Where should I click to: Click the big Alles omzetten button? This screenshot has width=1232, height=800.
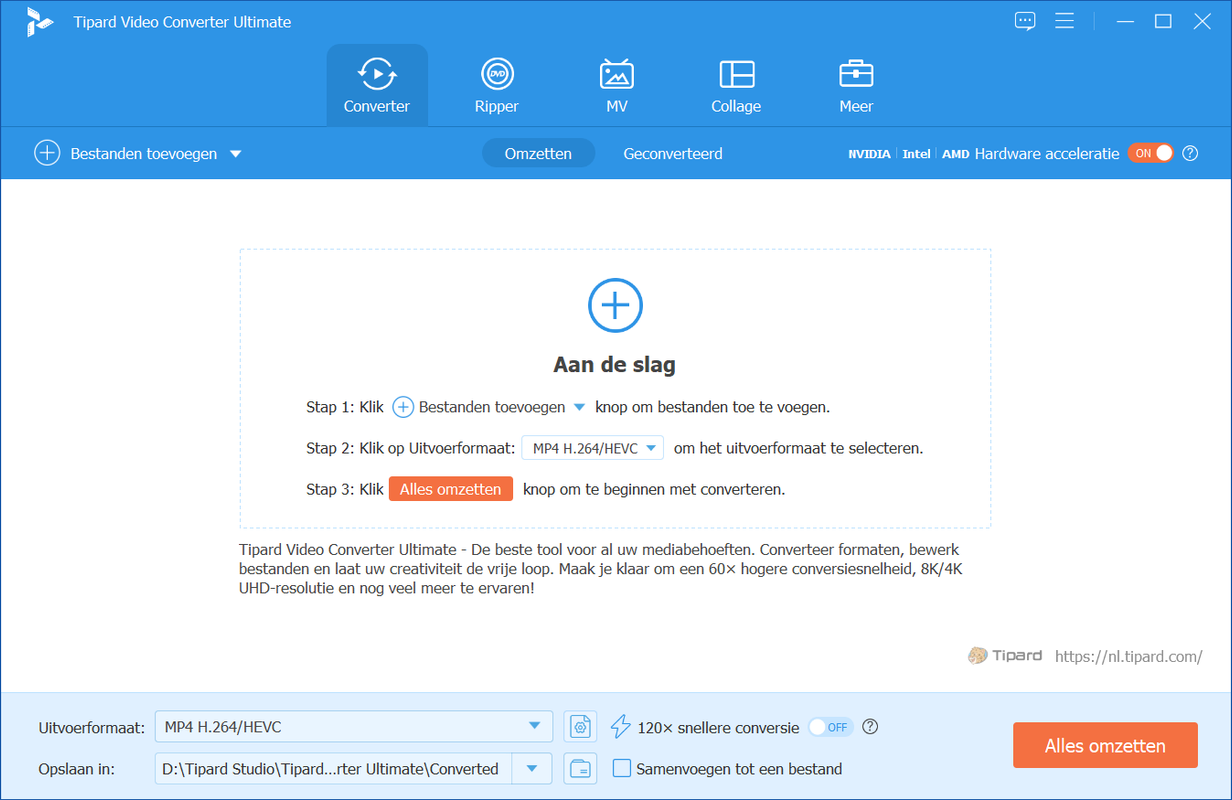(x=1105, y=746)
